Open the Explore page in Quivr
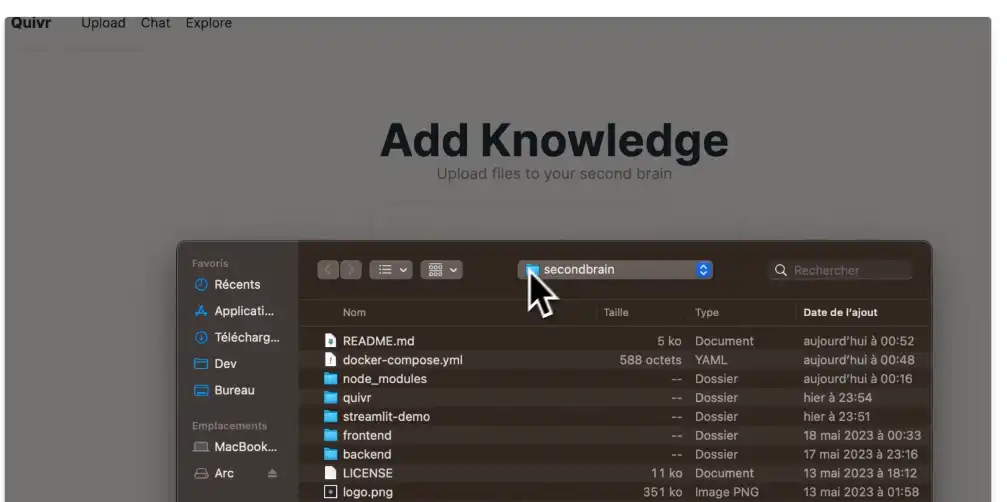This screenshot has height=502, width=1007. point(209,23)
